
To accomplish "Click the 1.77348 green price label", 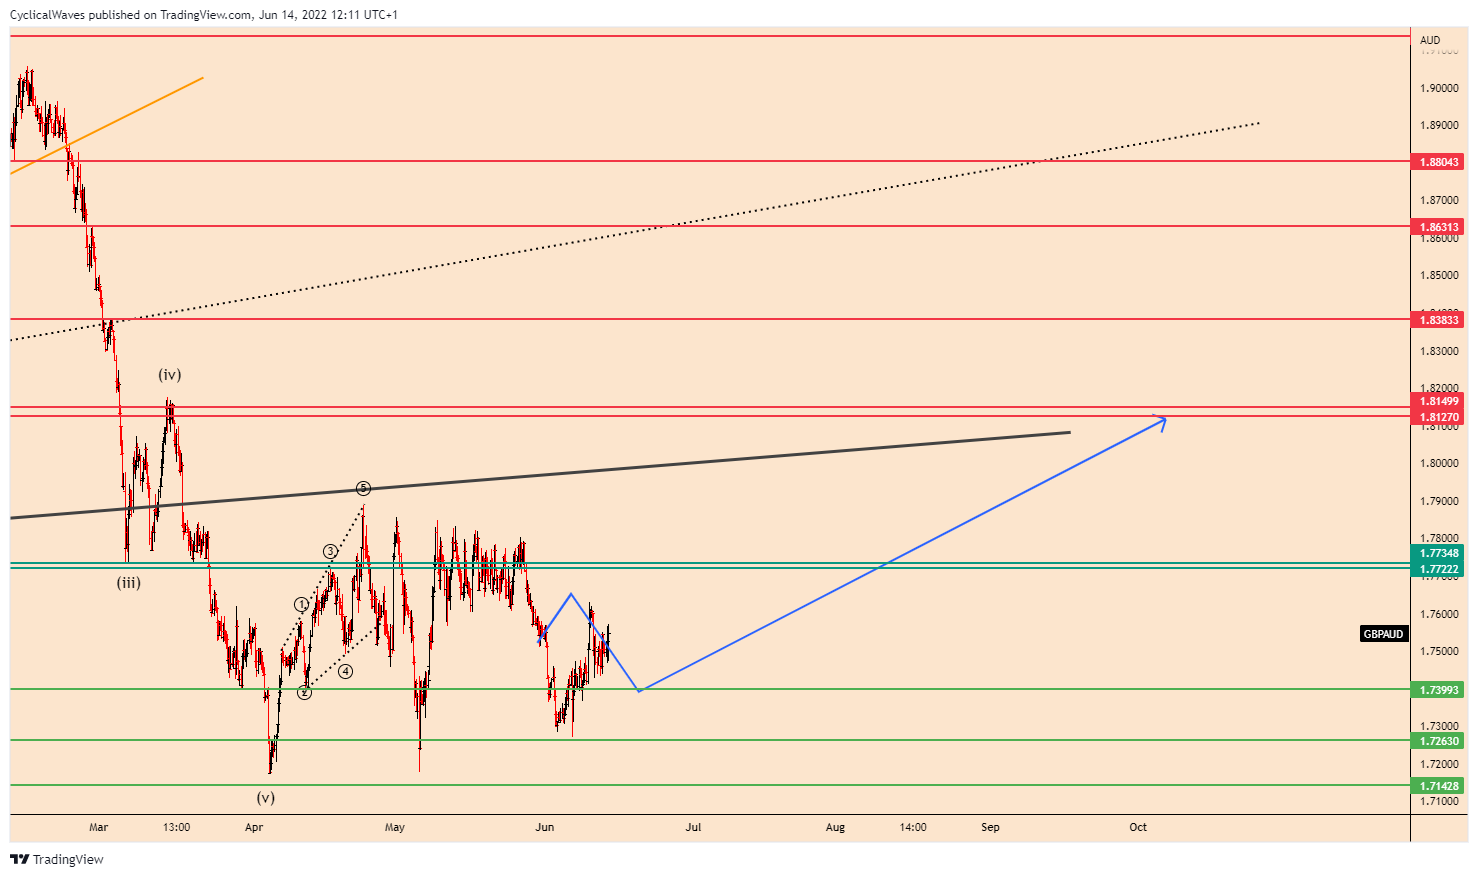I will [x=1437, y=553].
